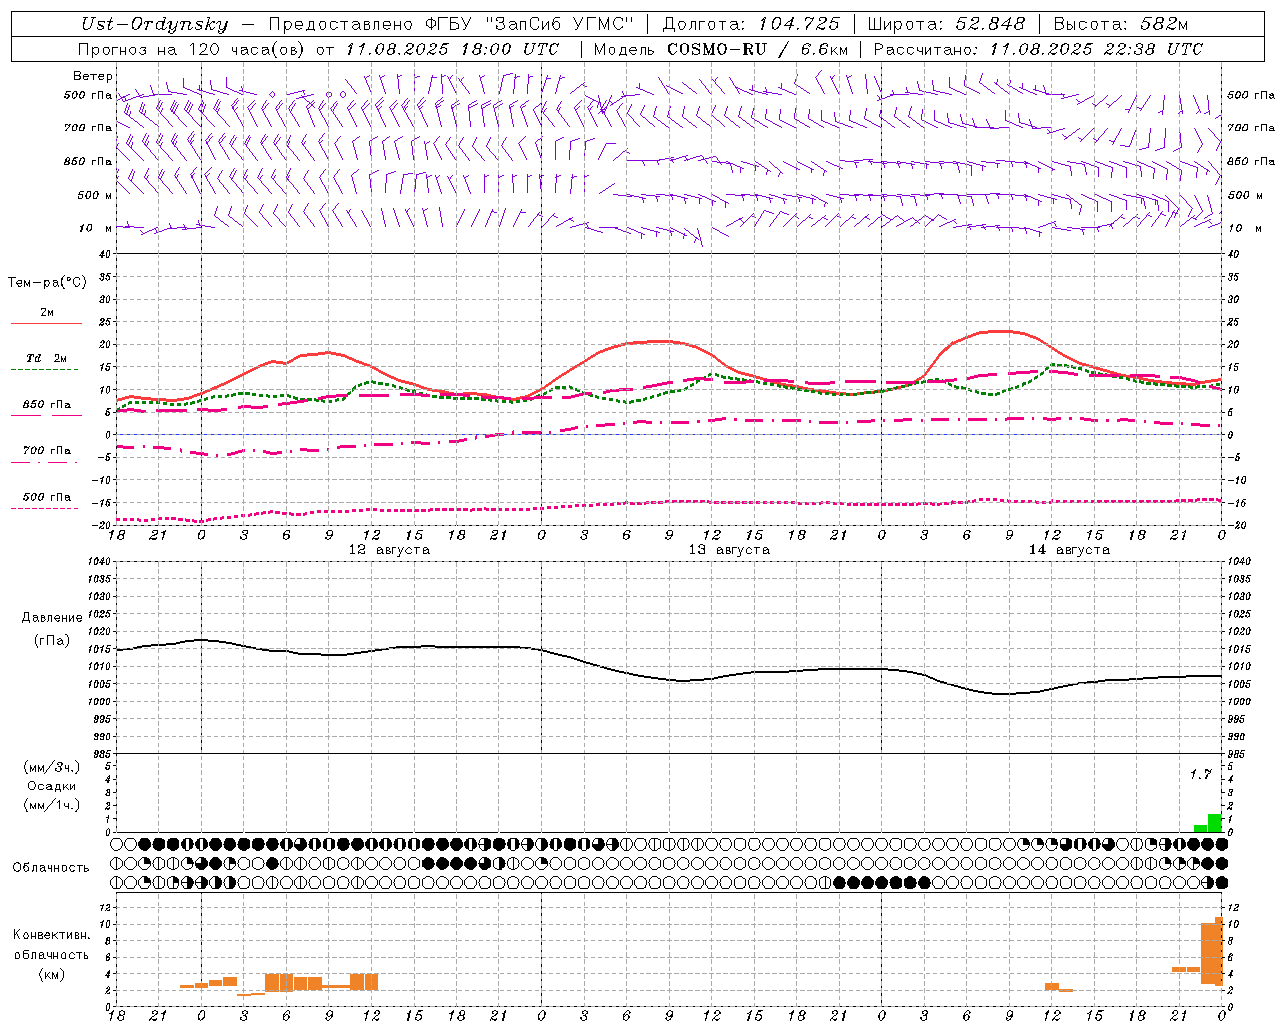Click the "Высота: 582м" elevation text
The width and height of the screenshot is (1280, 1024).
tap(1121, 24)
